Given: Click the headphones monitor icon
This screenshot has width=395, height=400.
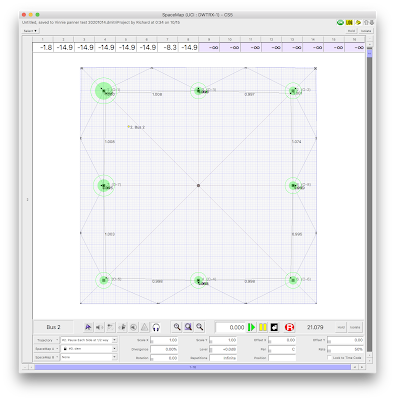Looking at the screenshot, I should [x=156, y=327].
